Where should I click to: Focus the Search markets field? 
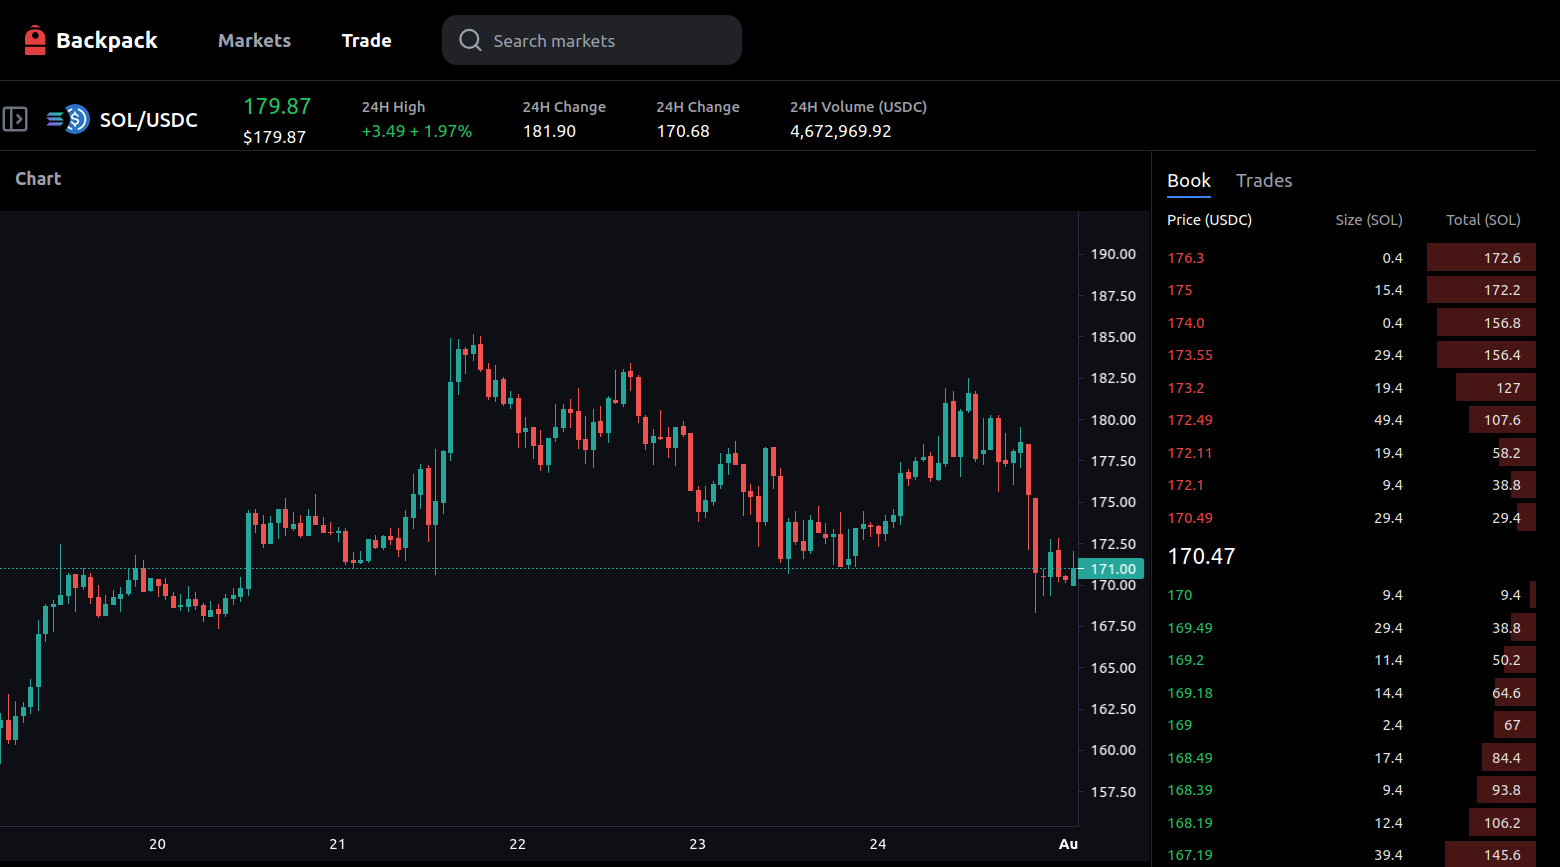[x=592, y=40]
